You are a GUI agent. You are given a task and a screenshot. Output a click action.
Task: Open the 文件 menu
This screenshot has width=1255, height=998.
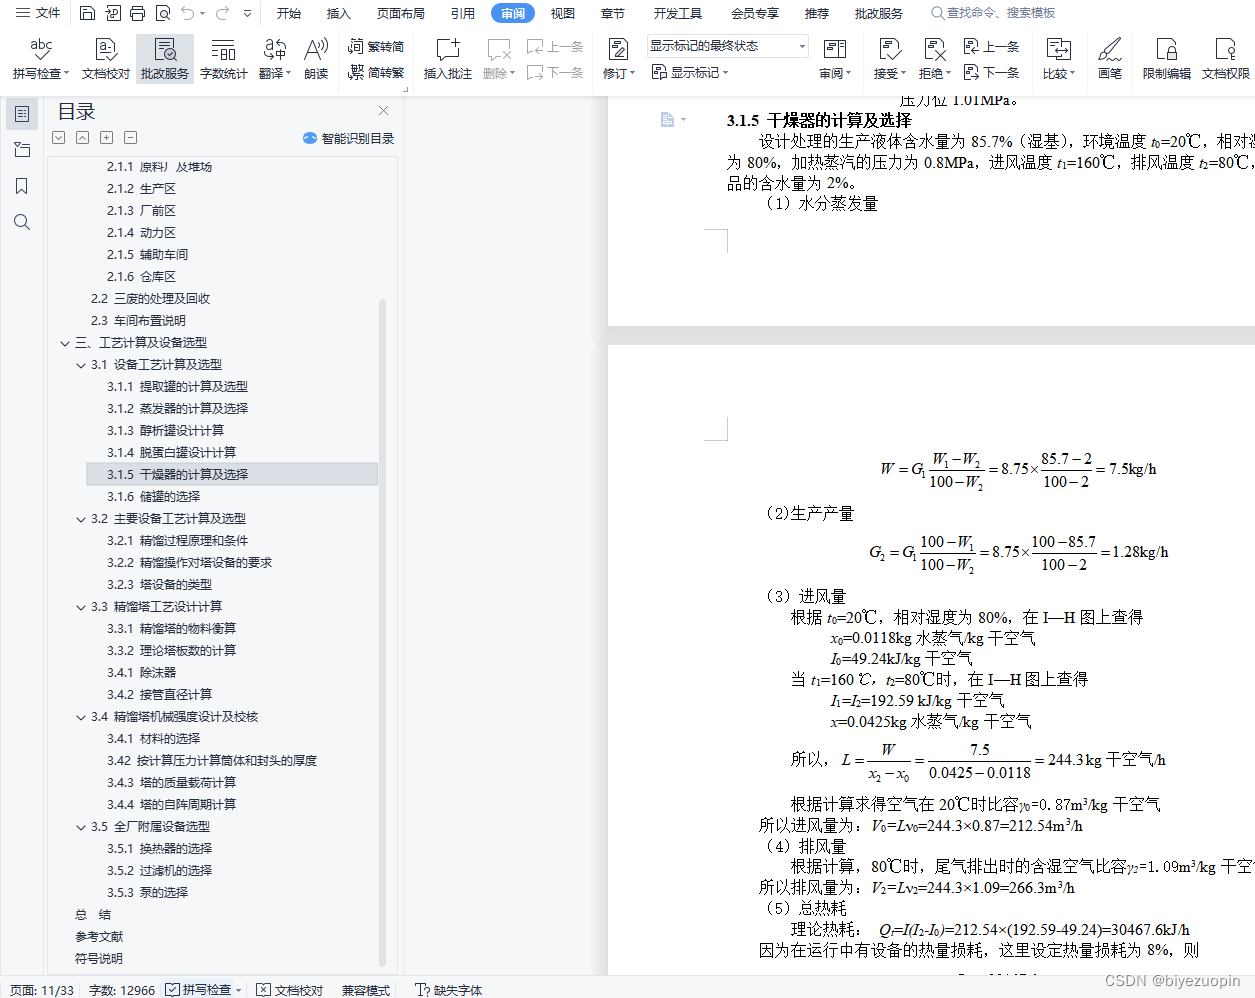tap(38, 13)
